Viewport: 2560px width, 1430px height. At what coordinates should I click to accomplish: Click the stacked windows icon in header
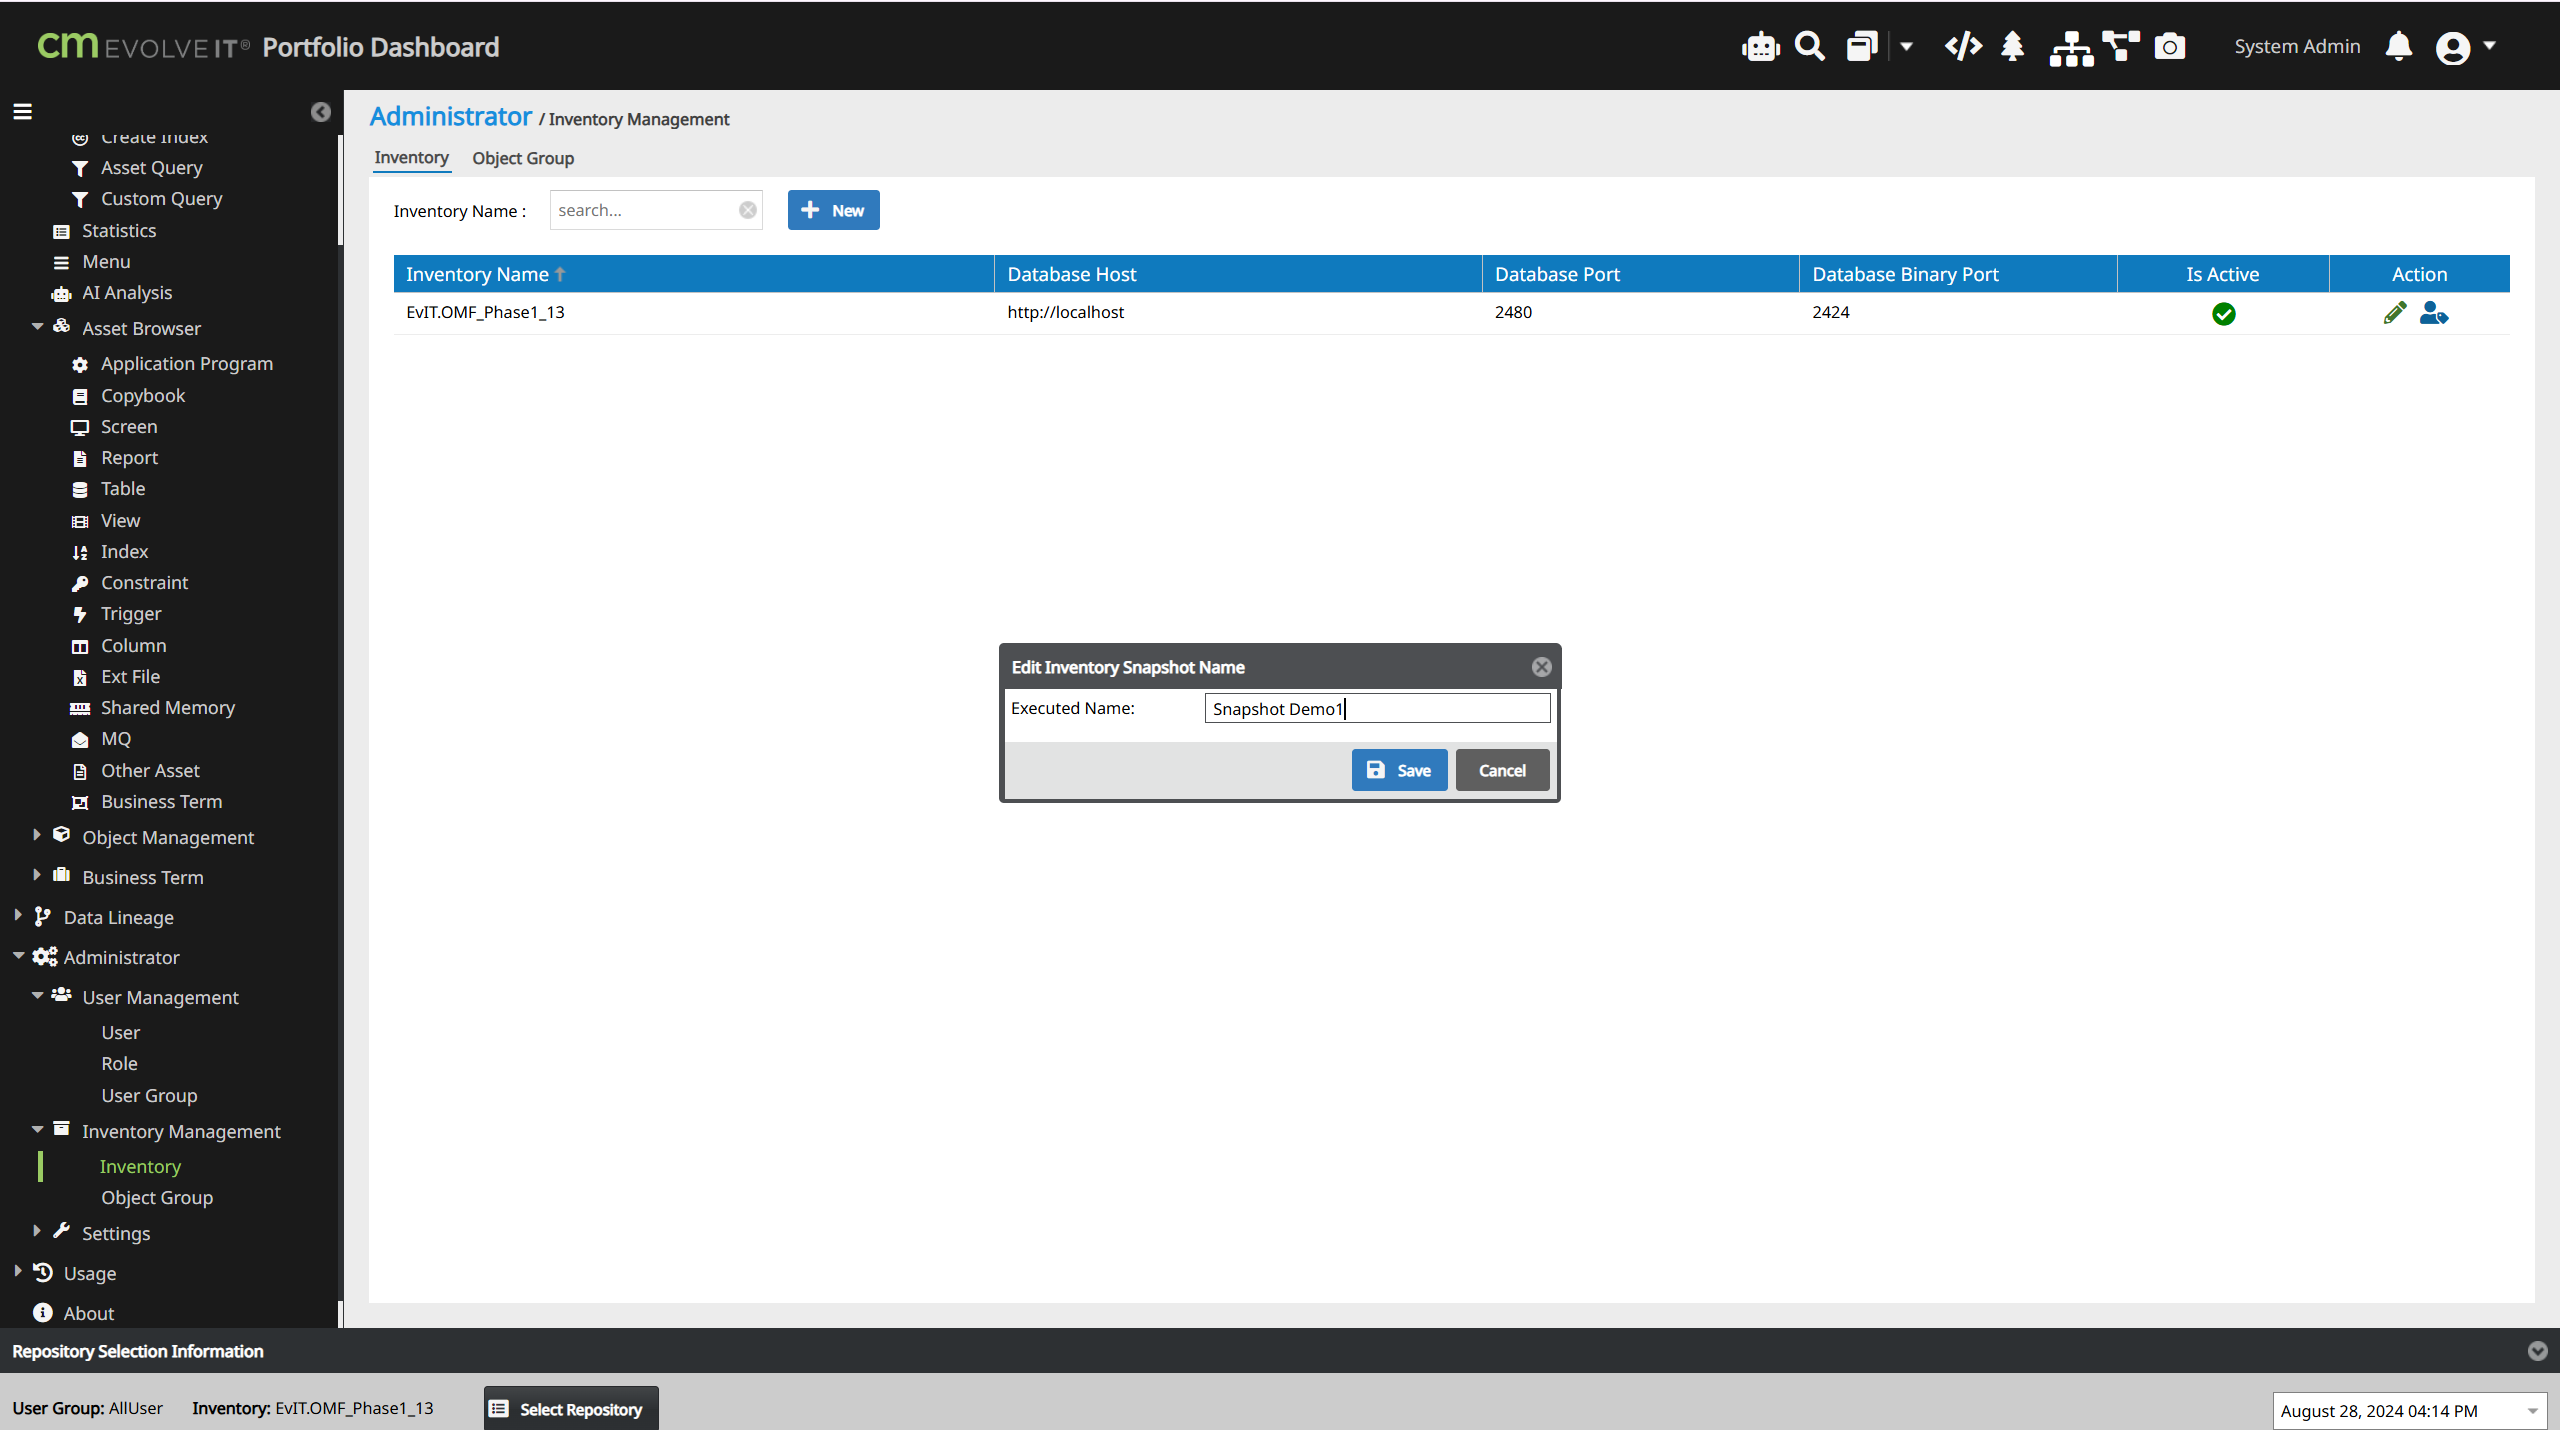pos(1862,47)
